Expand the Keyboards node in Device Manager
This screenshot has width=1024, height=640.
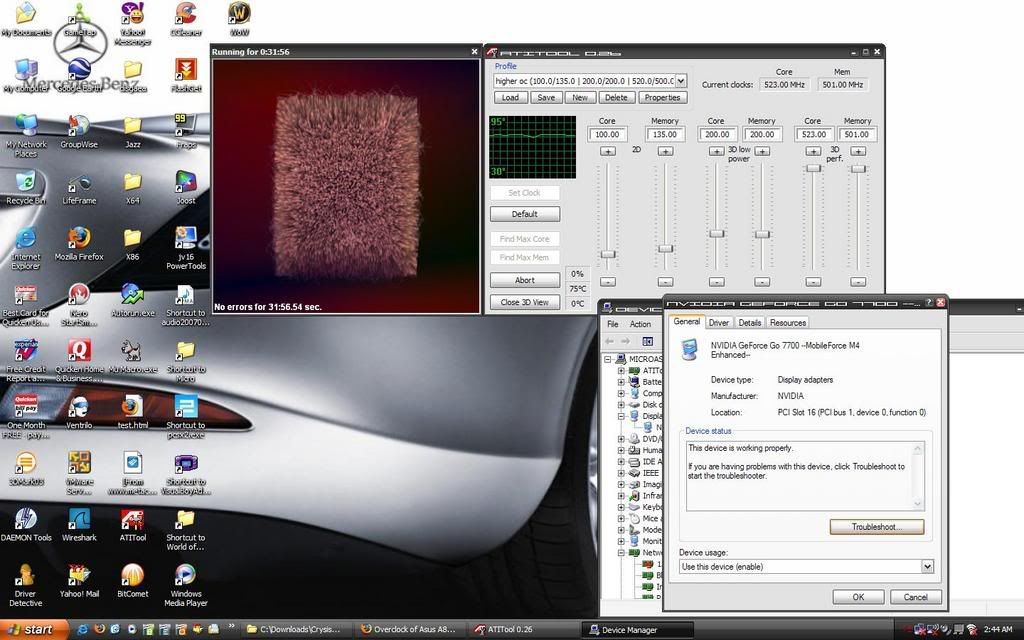(x=621, y=506)
